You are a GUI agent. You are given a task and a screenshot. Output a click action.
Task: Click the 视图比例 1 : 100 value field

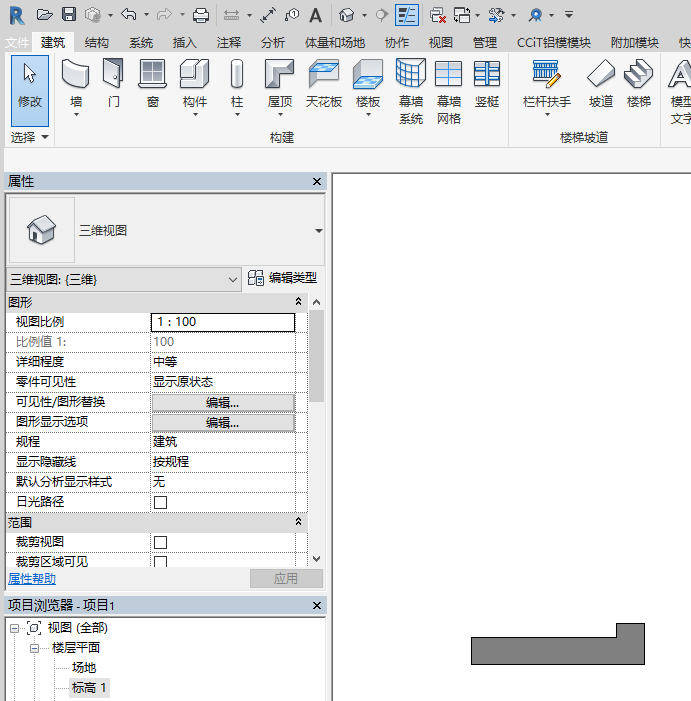click(223, 322)
